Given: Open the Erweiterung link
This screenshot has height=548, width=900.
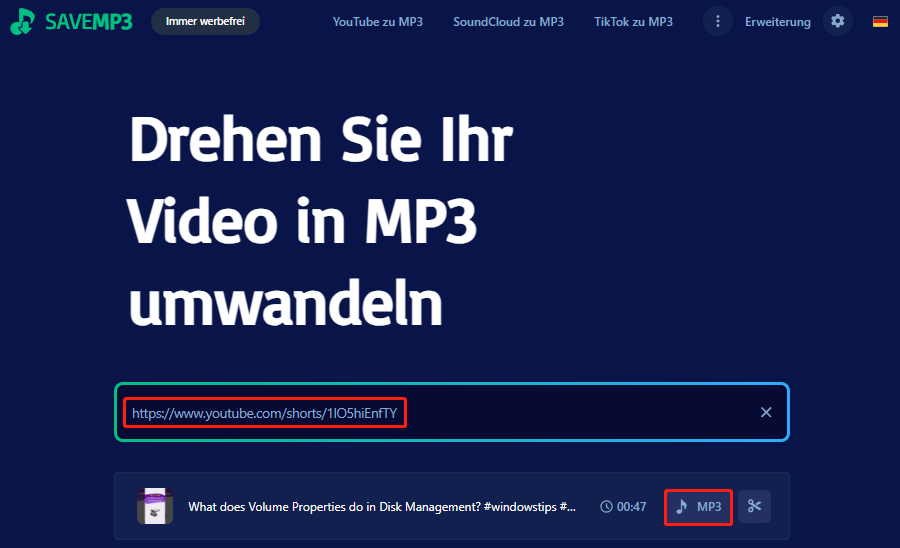Looking at the screenshot, I should point(778,22).
